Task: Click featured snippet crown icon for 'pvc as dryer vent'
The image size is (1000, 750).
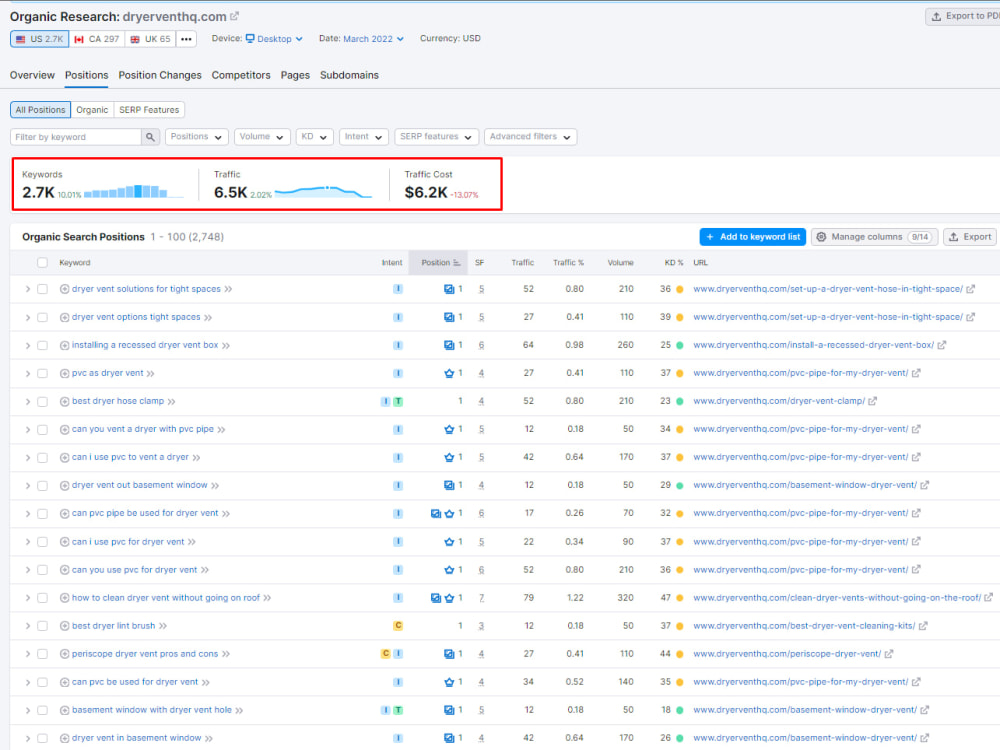Action: 449,373
